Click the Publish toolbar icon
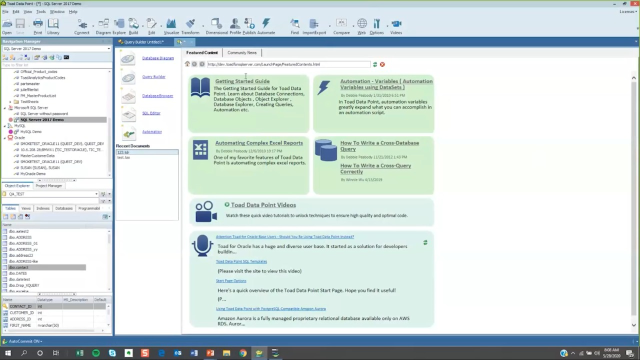The width and height of the screenshot is (640, 360). coord(249,26)
